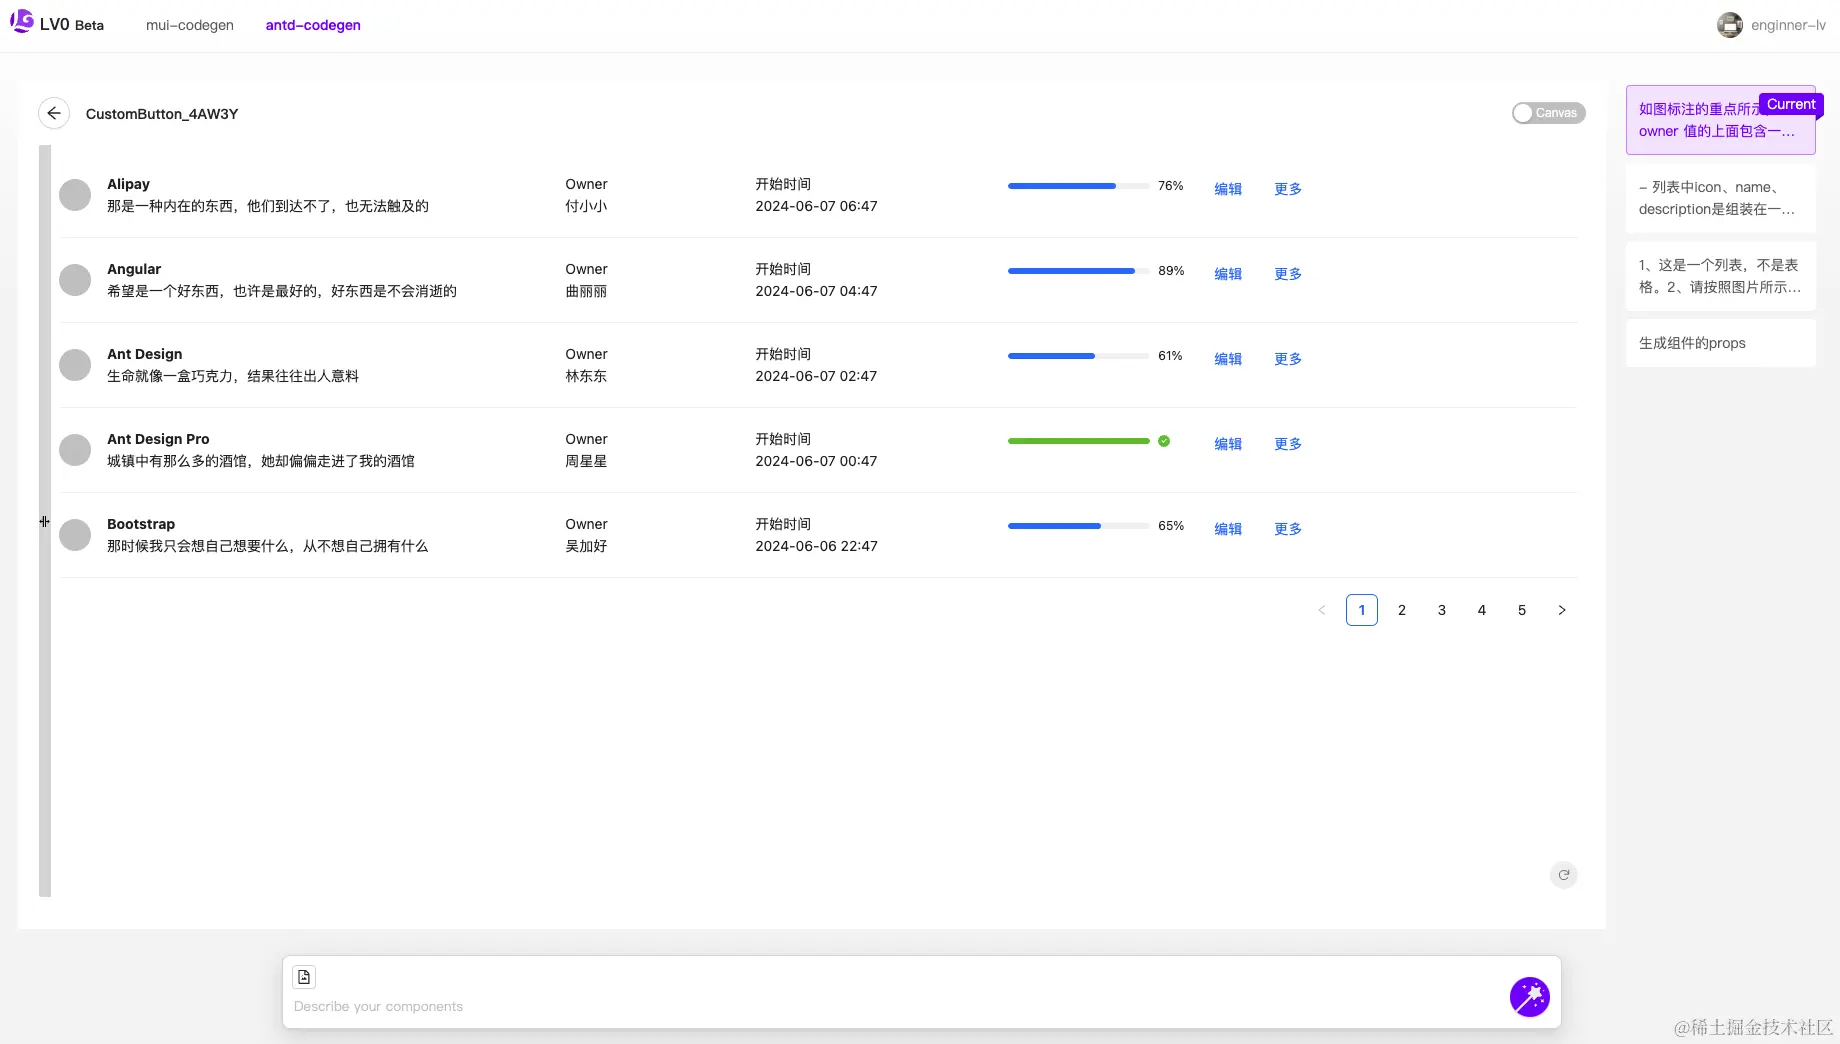The width and height of the screenshot is (1840, 1044).
Task: Click the green success check icon
Action: point(1164,441)
